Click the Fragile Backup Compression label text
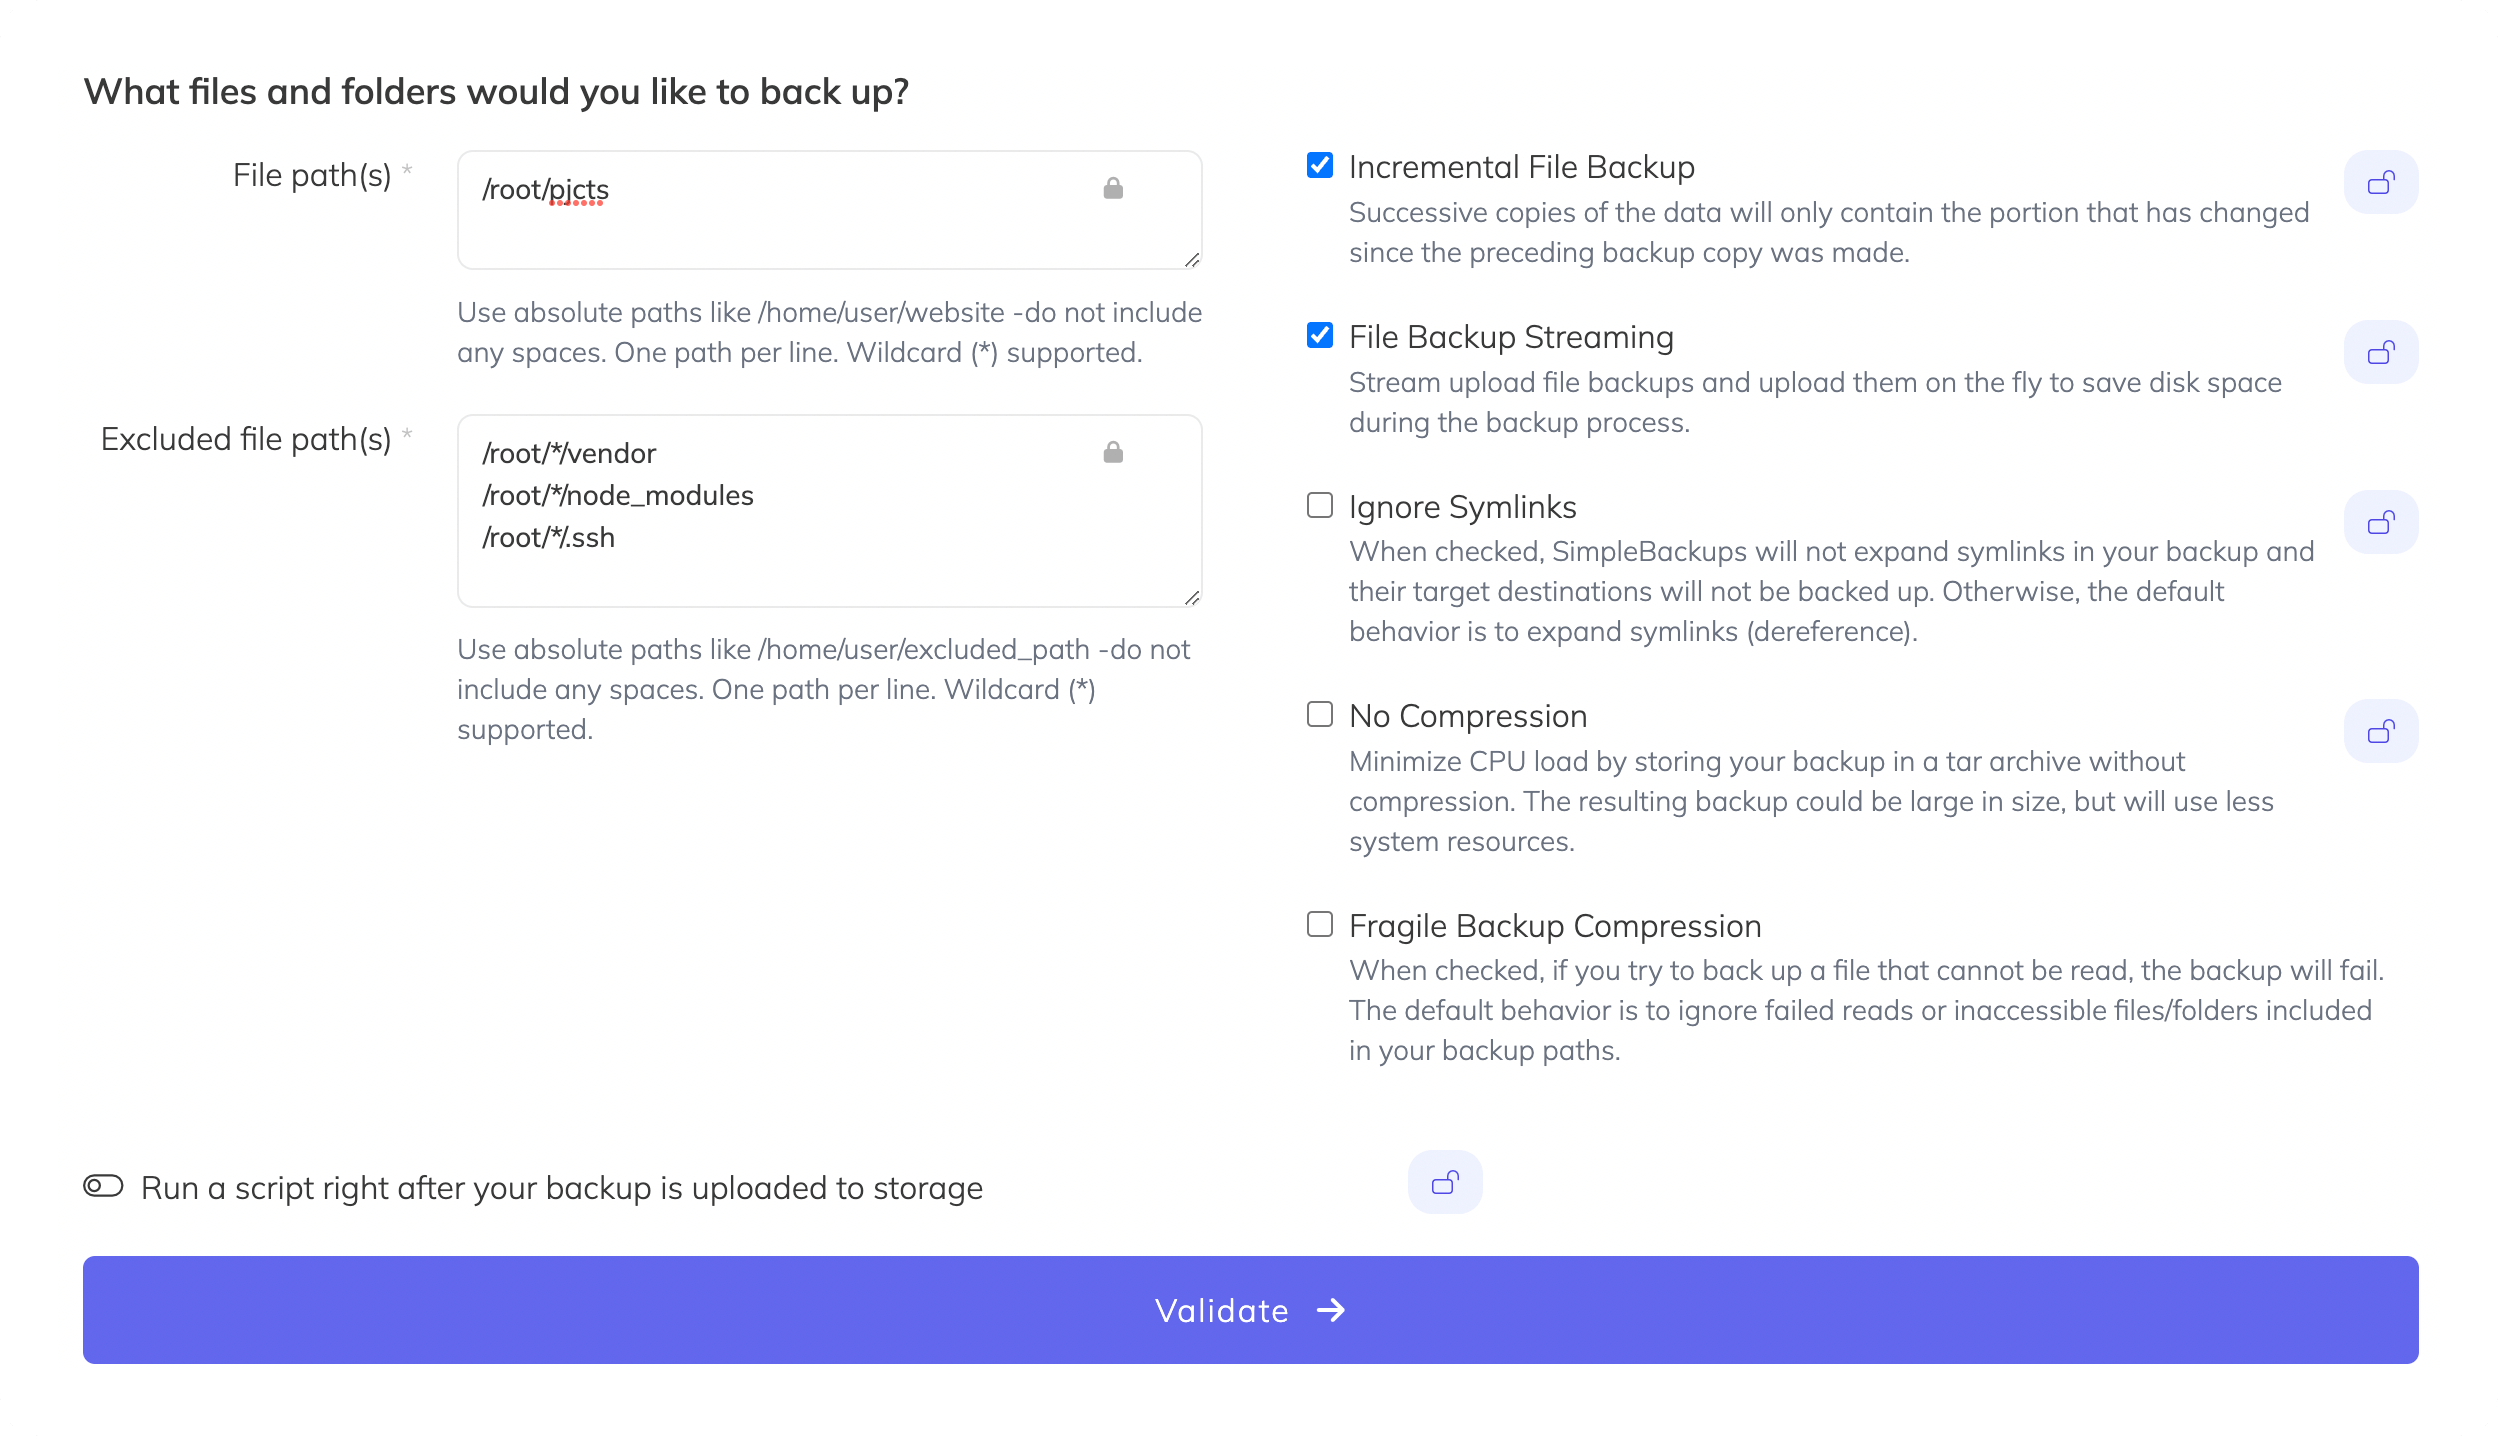Screen dimensions: 2498x1436 pos(1554,926)
